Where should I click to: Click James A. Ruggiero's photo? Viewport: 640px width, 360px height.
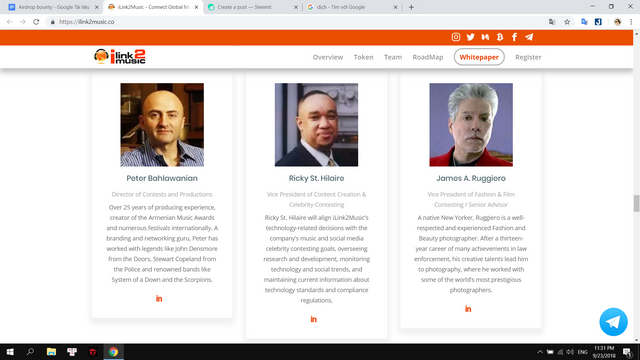pyautogui.click(x=471, y=125)
